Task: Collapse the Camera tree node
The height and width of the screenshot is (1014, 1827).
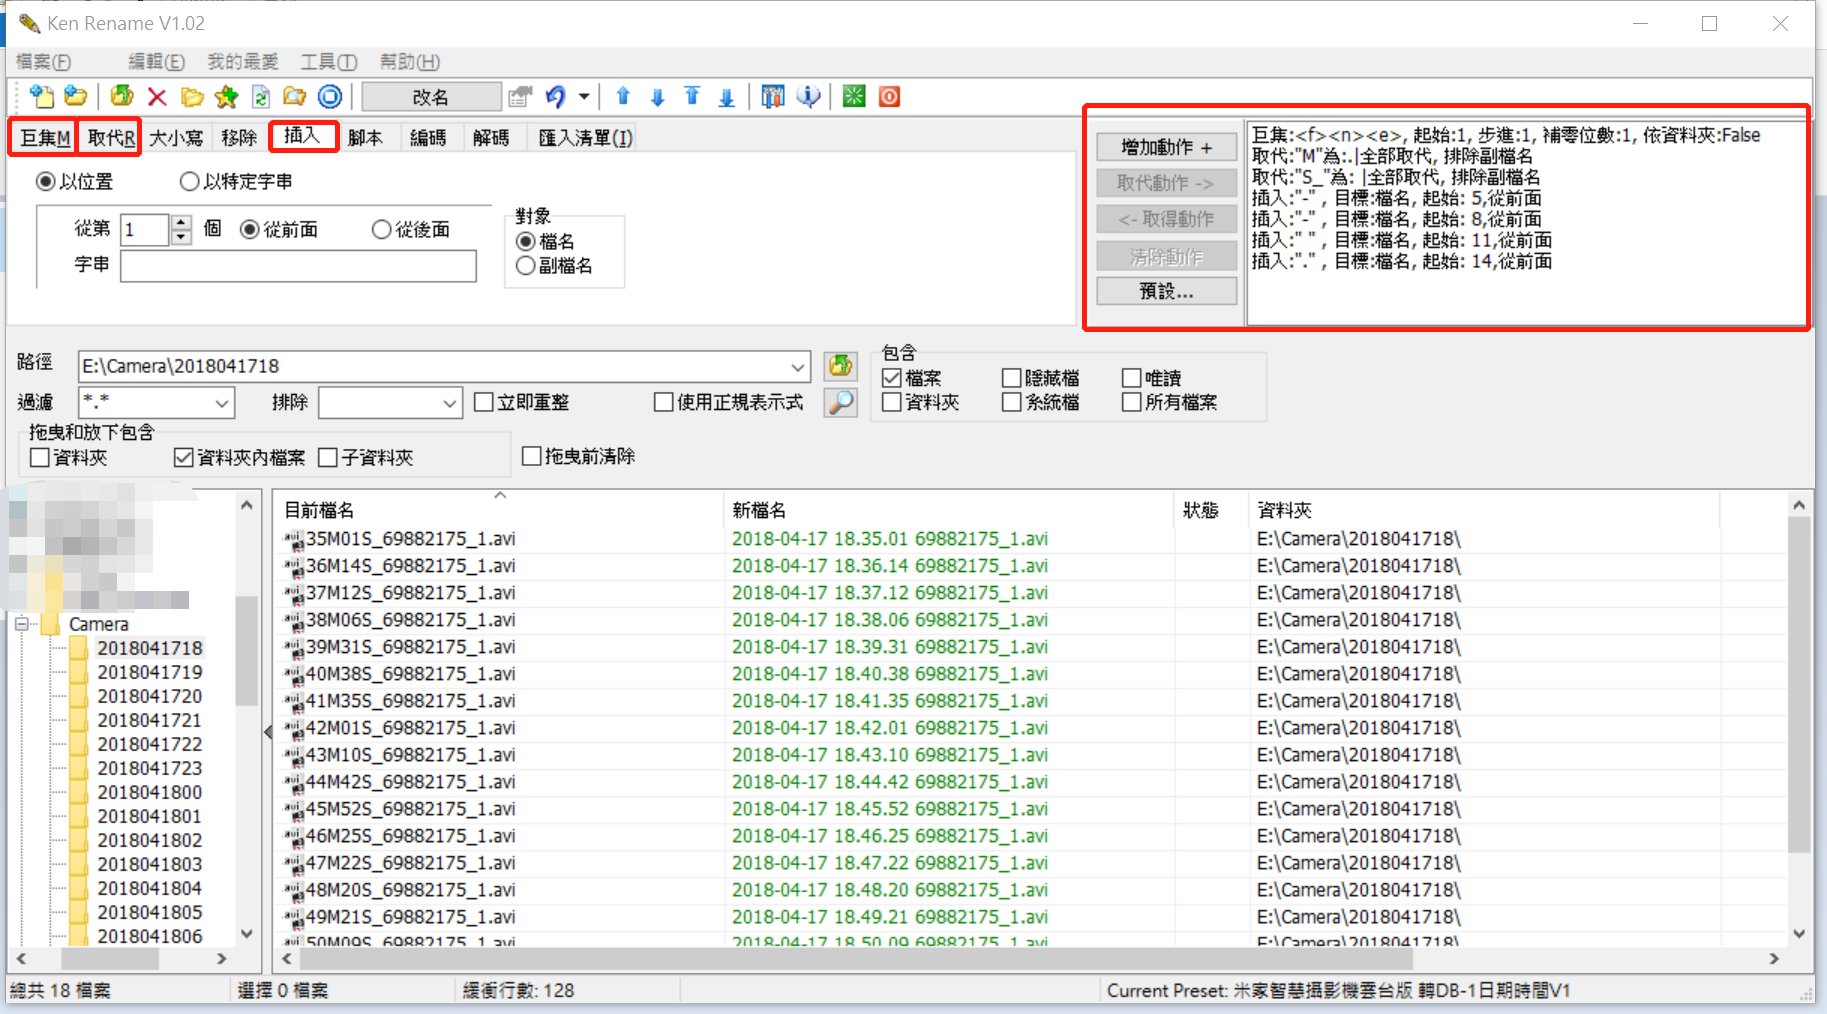Action: pos(21,624)
